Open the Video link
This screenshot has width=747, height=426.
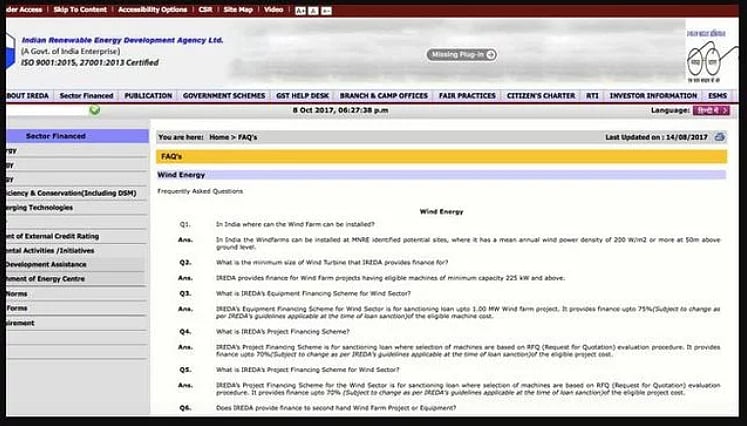coord(273,10)
